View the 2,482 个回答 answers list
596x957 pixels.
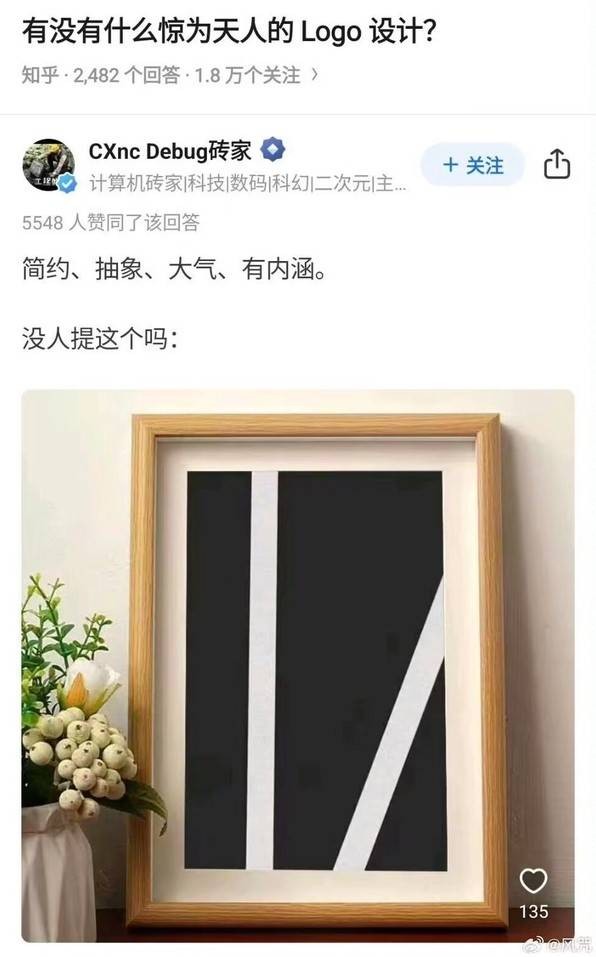click(127, 75)
